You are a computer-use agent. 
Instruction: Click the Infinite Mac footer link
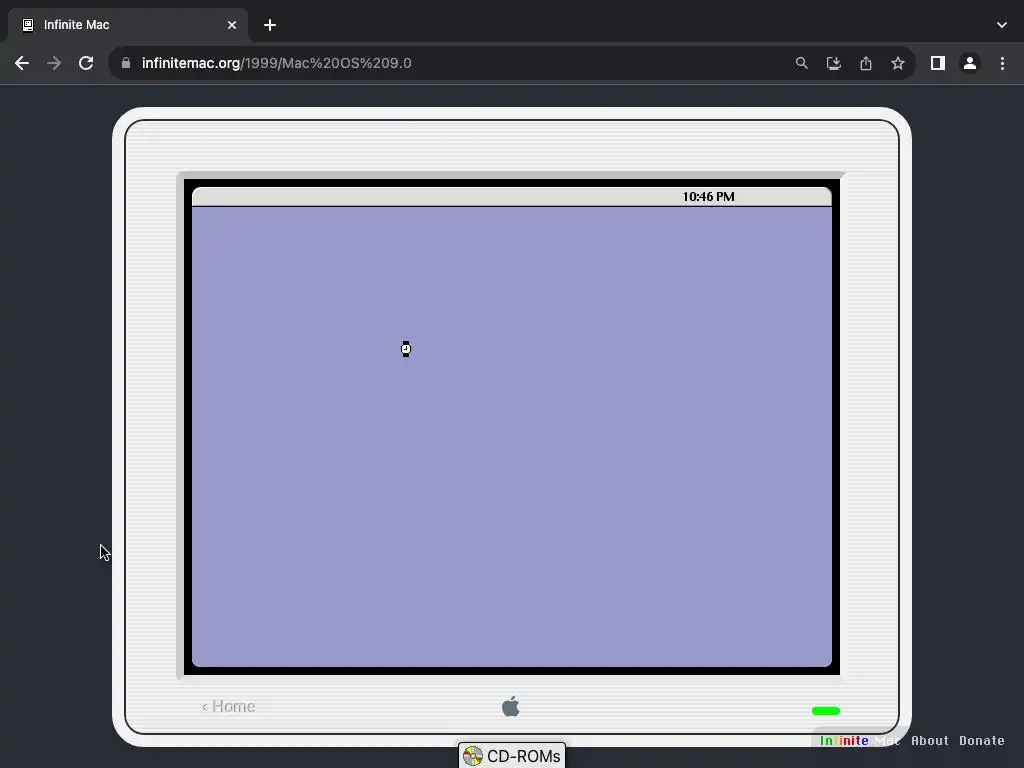pyautogui.click(x=859, y=741)
